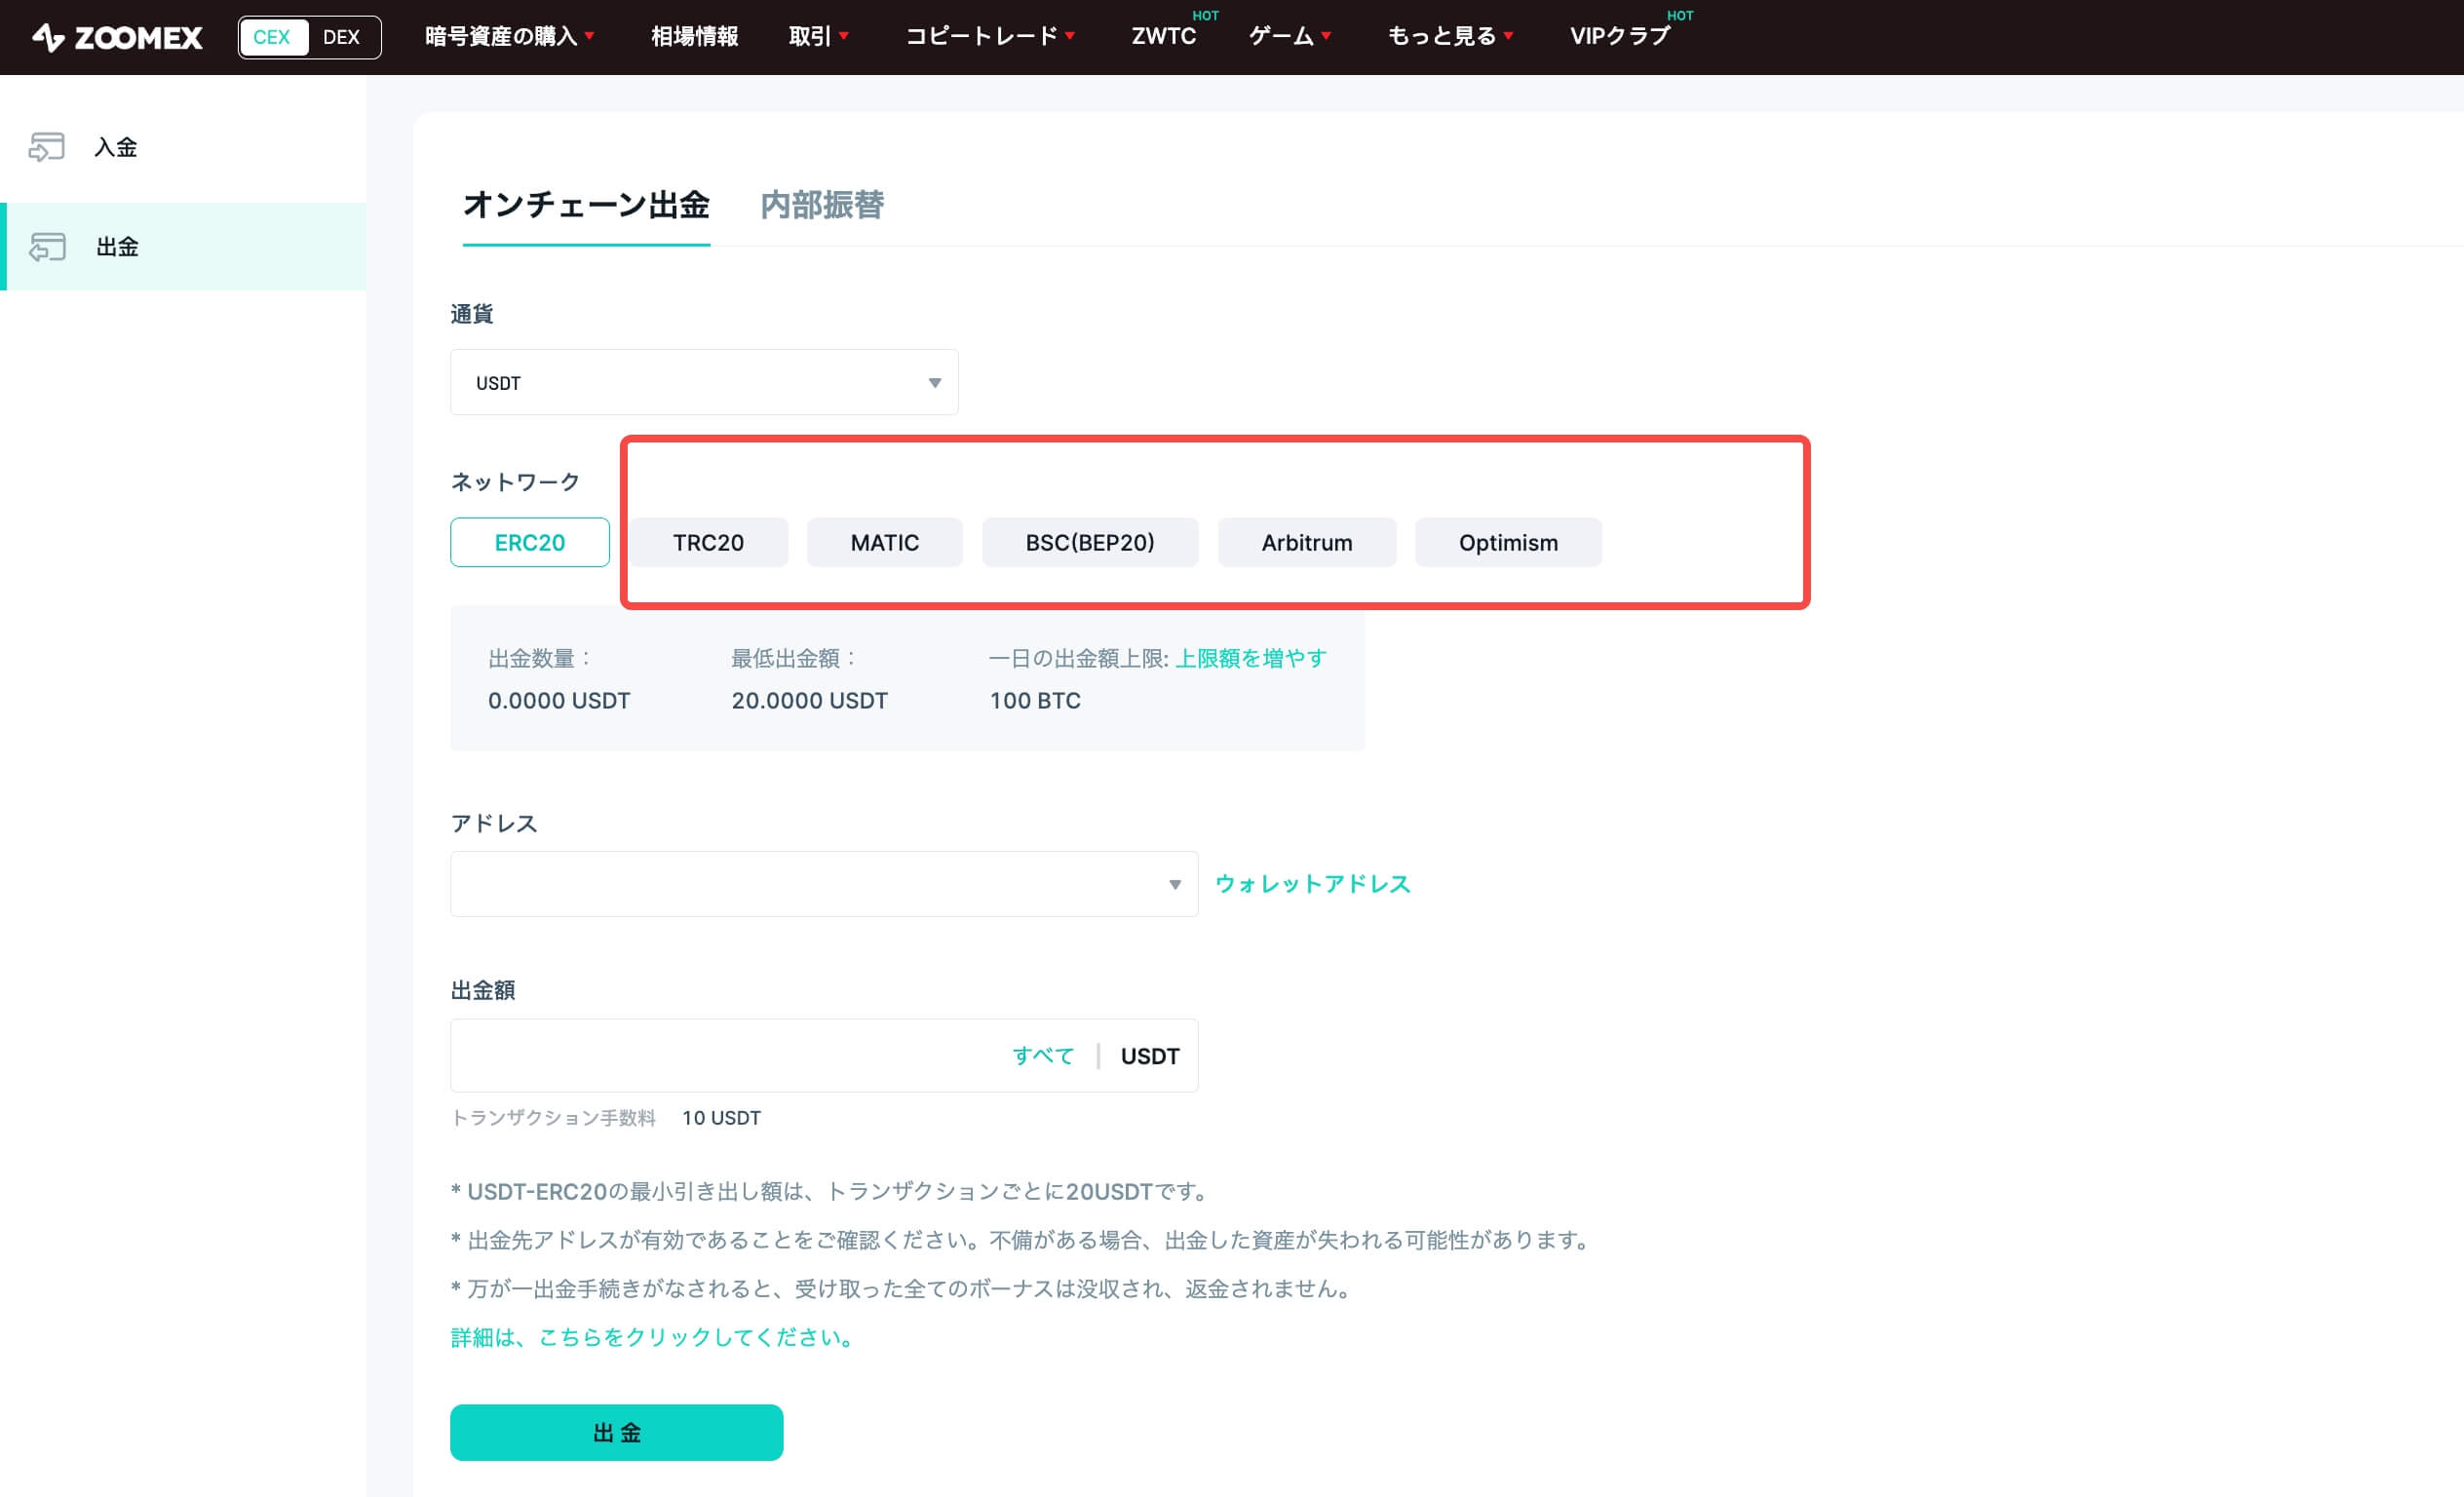The height and width of the screenshot is (1497, 2464).
Task: Click the ウォレットアドレス link
Action: click(x=1312, y=884)
